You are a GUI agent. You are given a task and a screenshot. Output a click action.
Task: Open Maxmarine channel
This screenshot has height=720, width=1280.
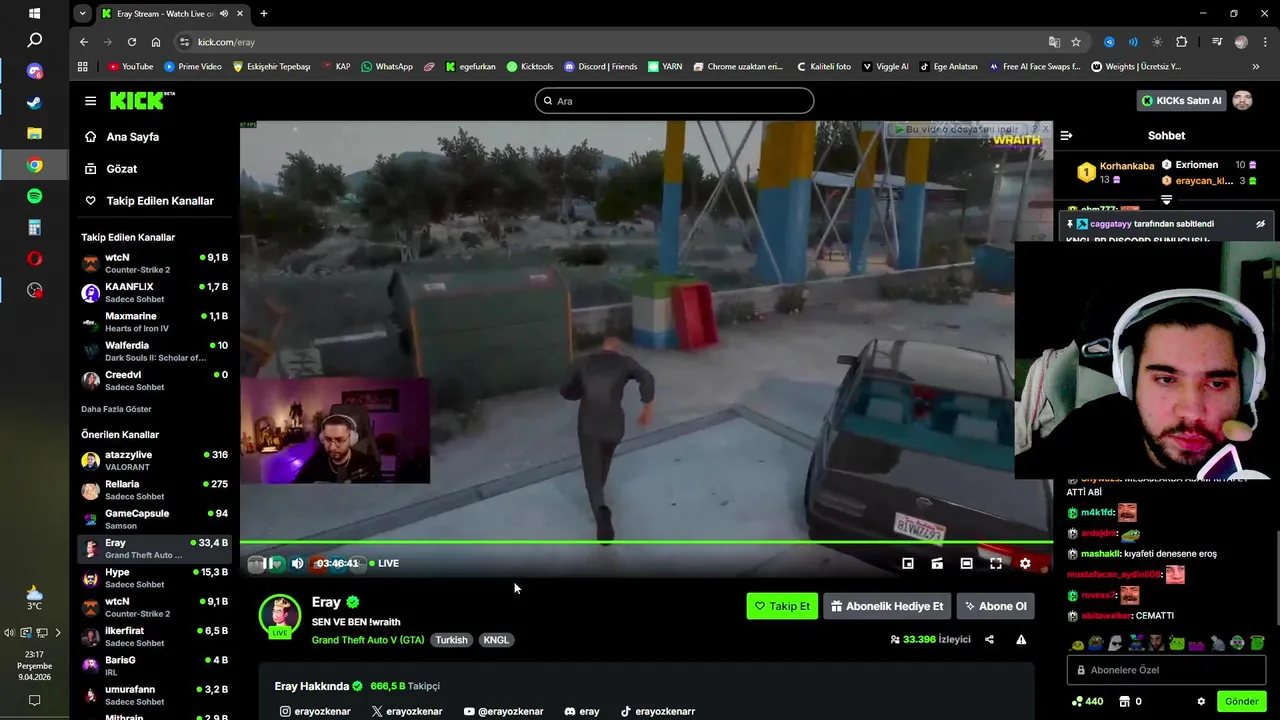point(155,322)
